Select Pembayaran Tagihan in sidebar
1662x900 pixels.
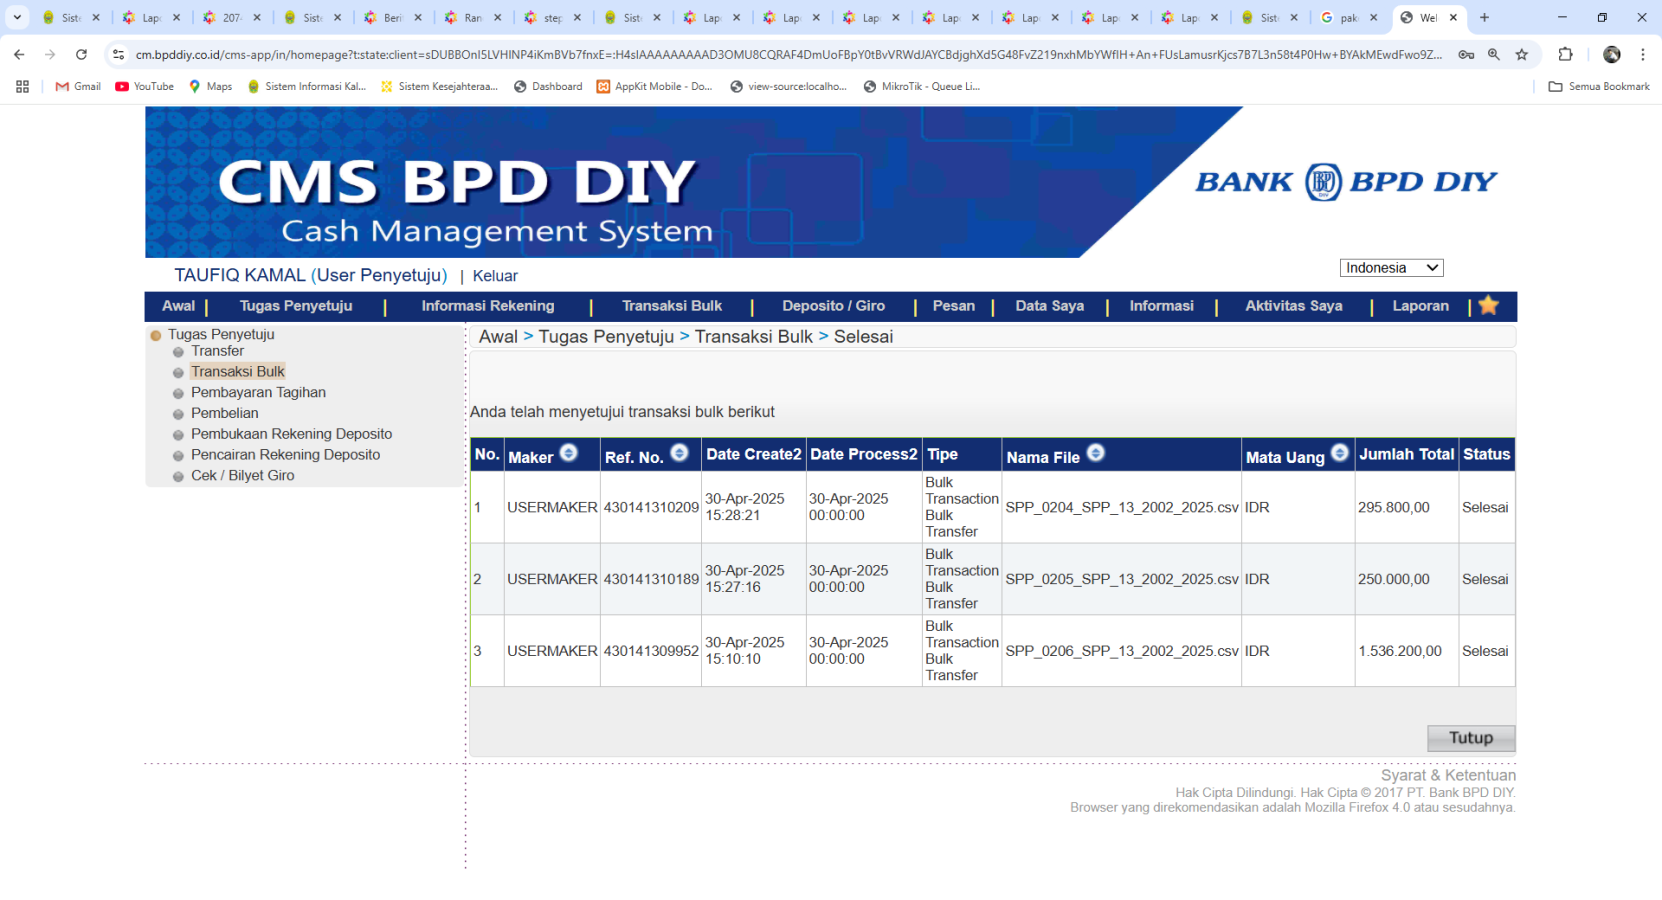pyautogui.click(x=258, y=392)
